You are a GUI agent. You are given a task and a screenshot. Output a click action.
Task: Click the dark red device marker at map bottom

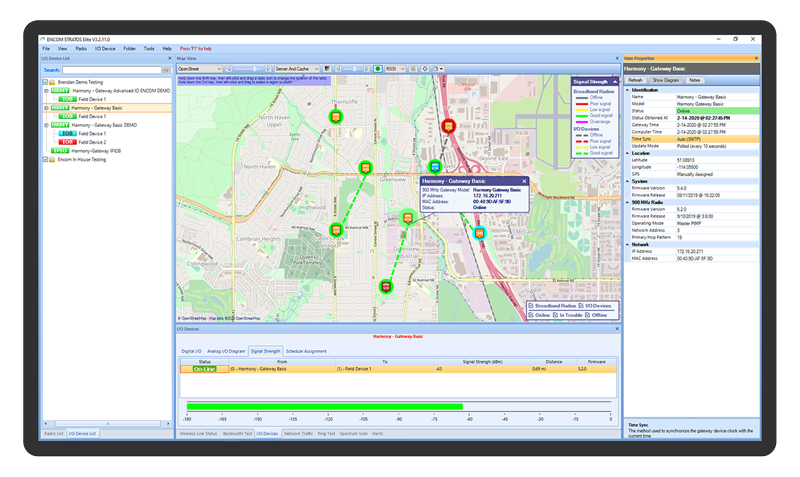[x=386, y=287]
